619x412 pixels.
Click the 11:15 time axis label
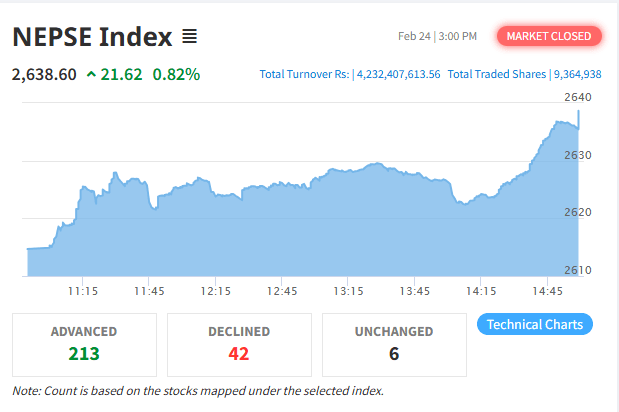click(x=82, y=291)
